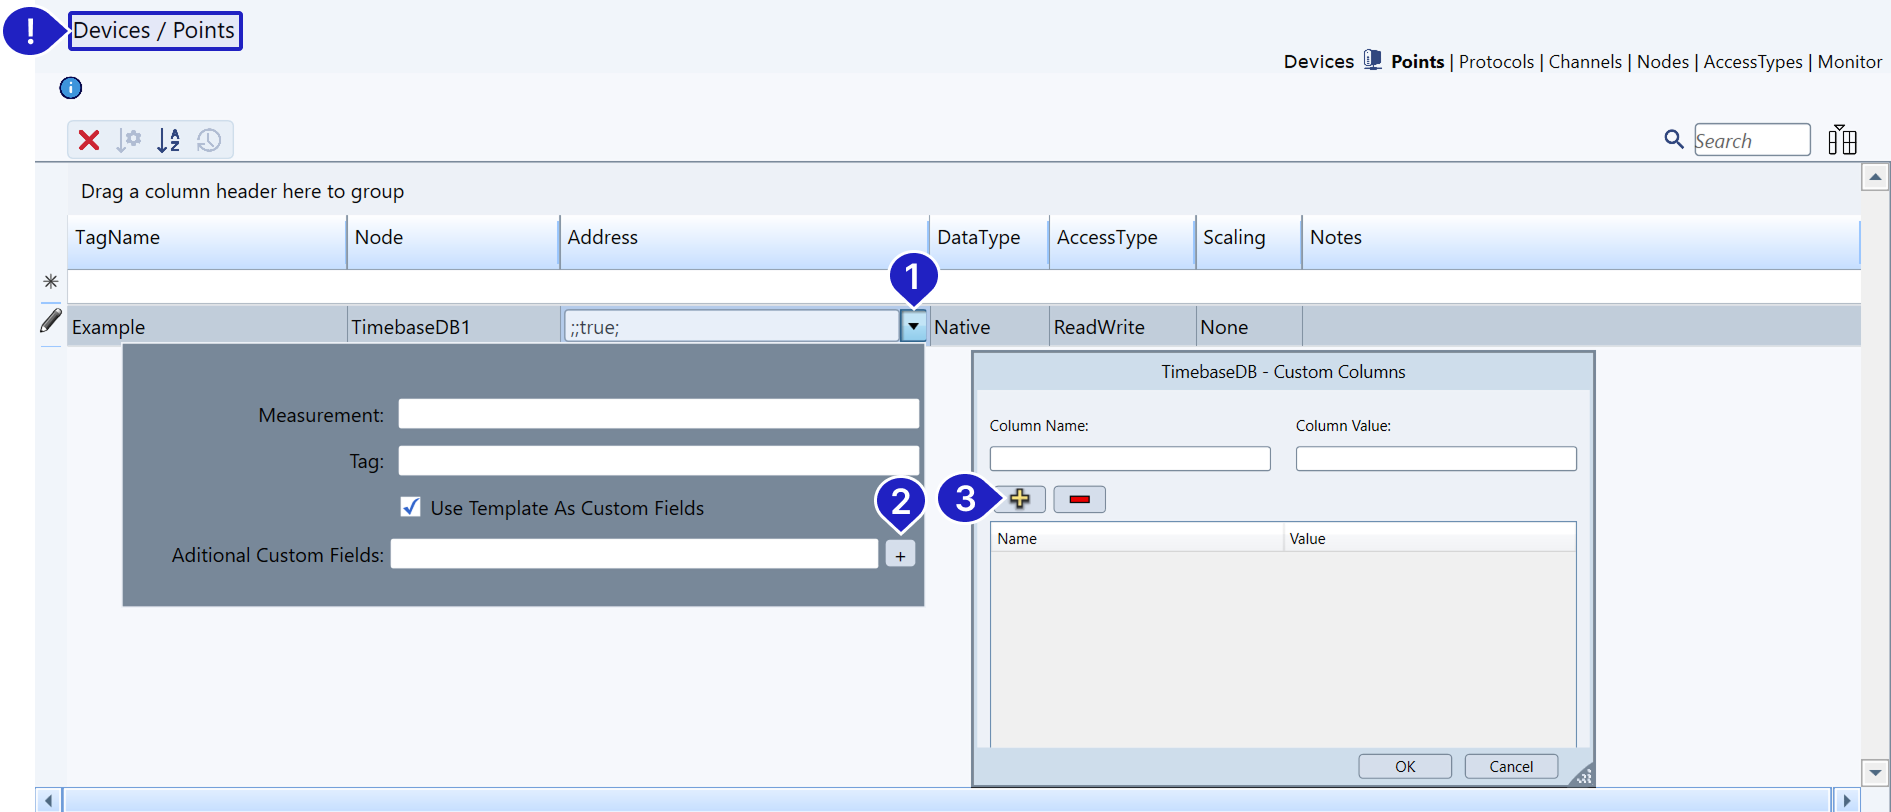This screenshot has width=1891, height=812.
Task: Toggle Use Template As Custom Fields checkbox
Action: click(x=411, y=507)
